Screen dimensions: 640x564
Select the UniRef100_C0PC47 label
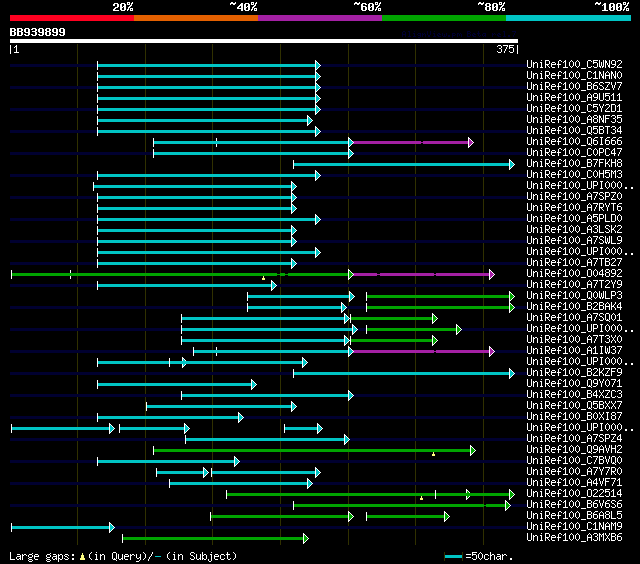pyautogui.click(x=574, y=153)
